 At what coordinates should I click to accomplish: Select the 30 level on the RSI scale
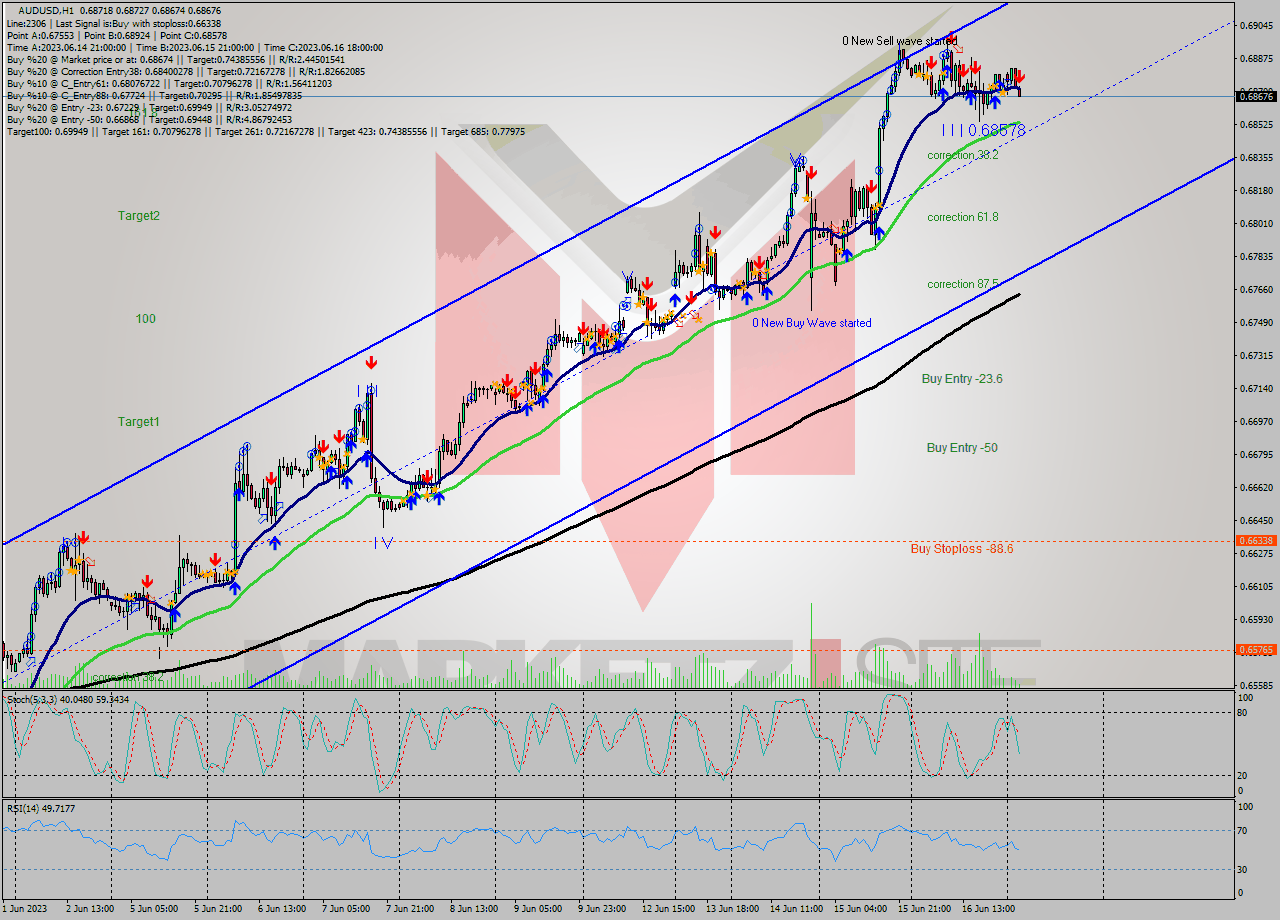[x=1243, y=869]
